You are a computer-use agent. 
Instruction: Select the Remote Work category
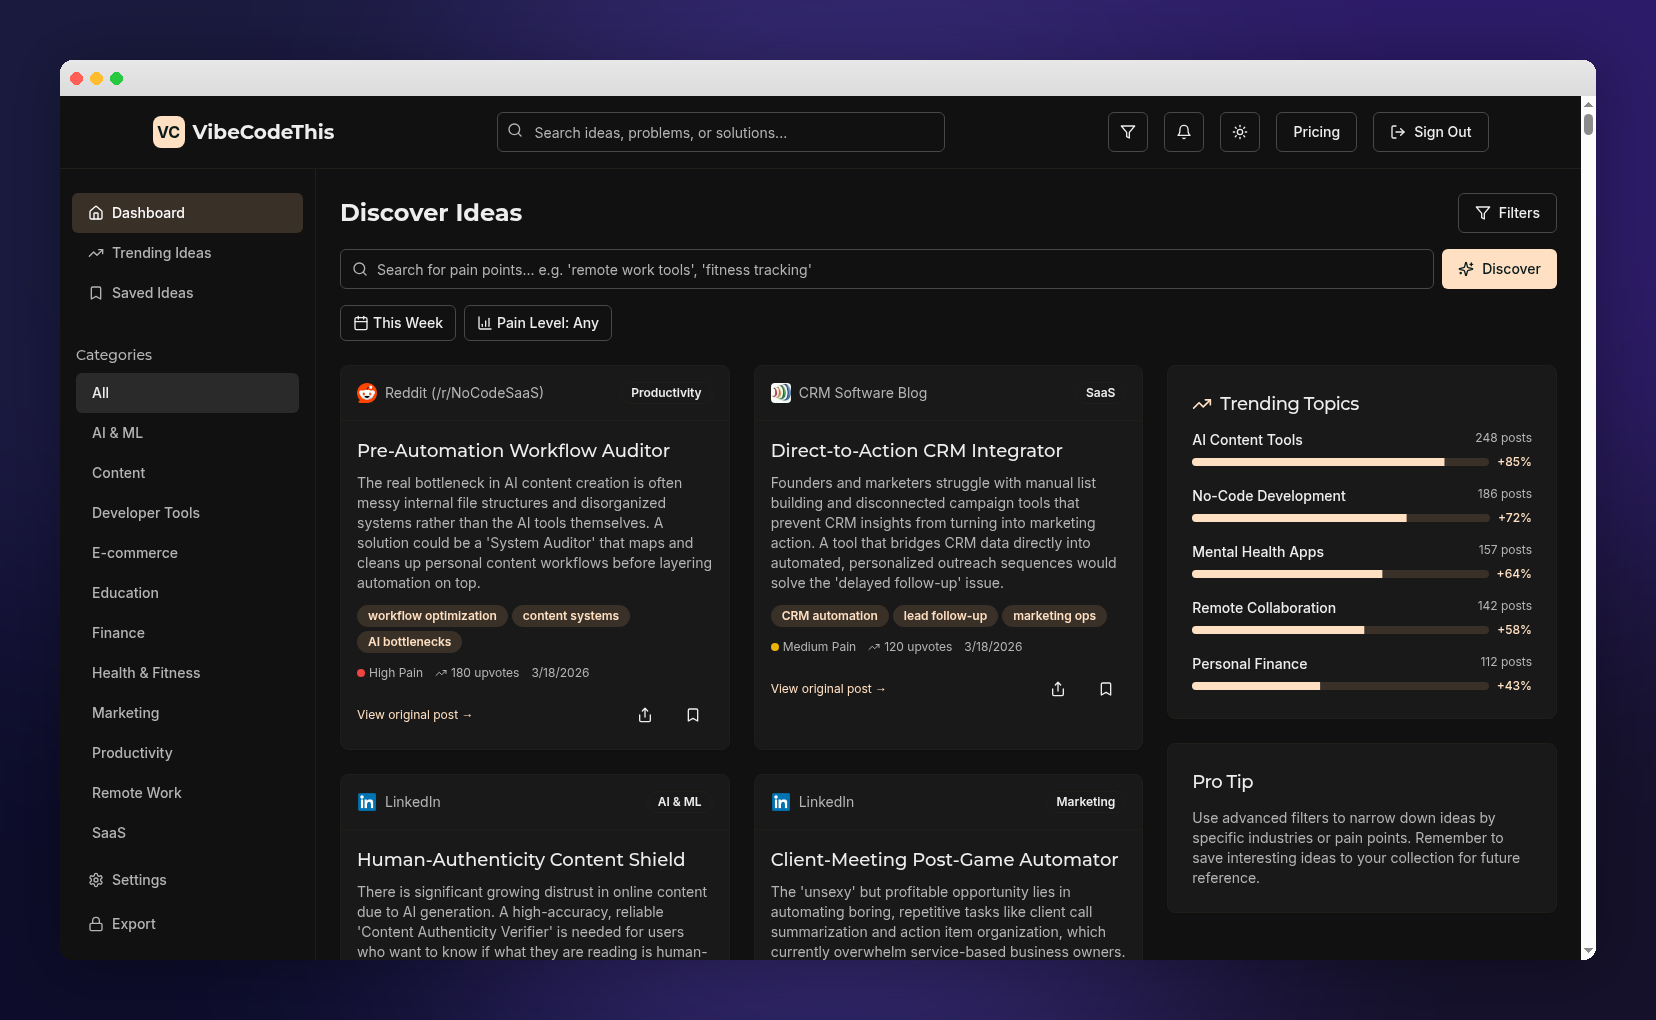tap(187, 793)
